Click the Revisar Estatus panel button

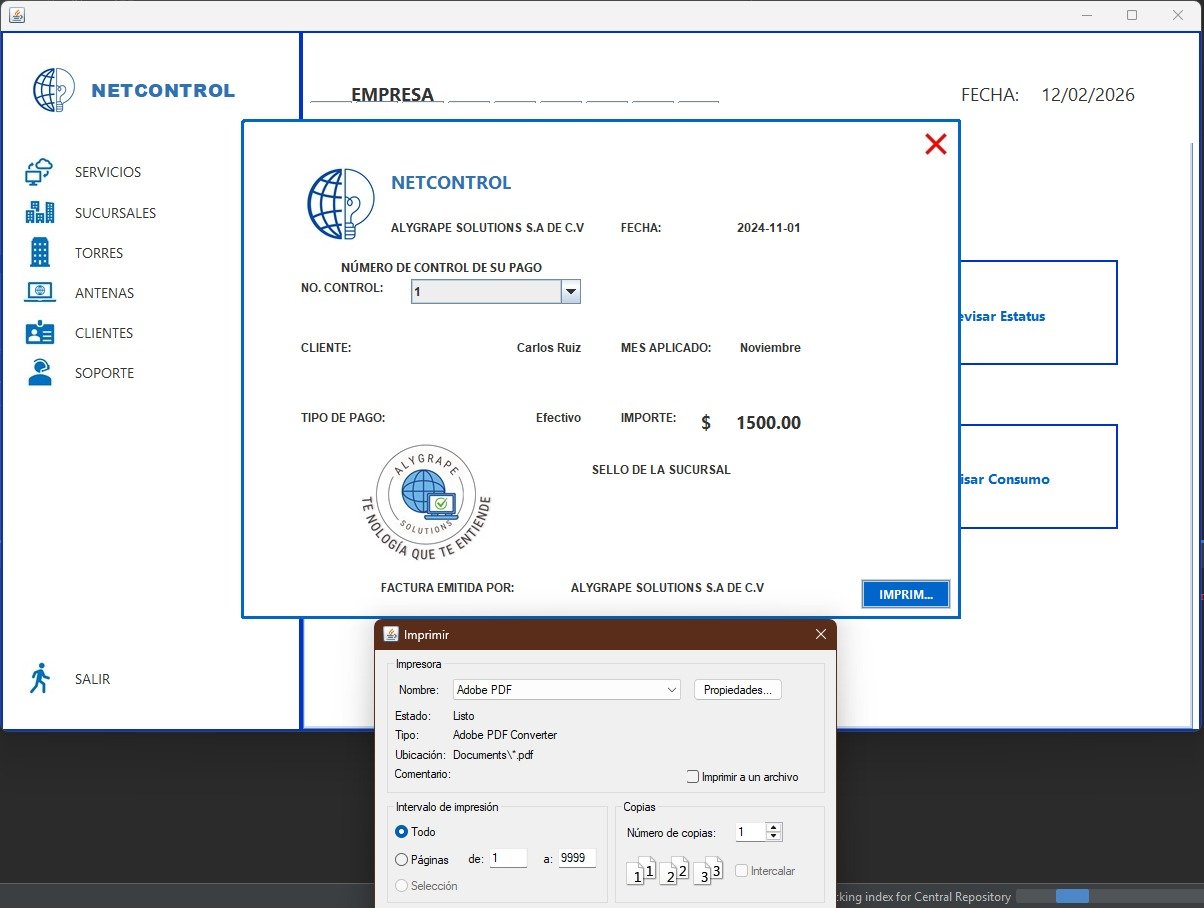1037,312
